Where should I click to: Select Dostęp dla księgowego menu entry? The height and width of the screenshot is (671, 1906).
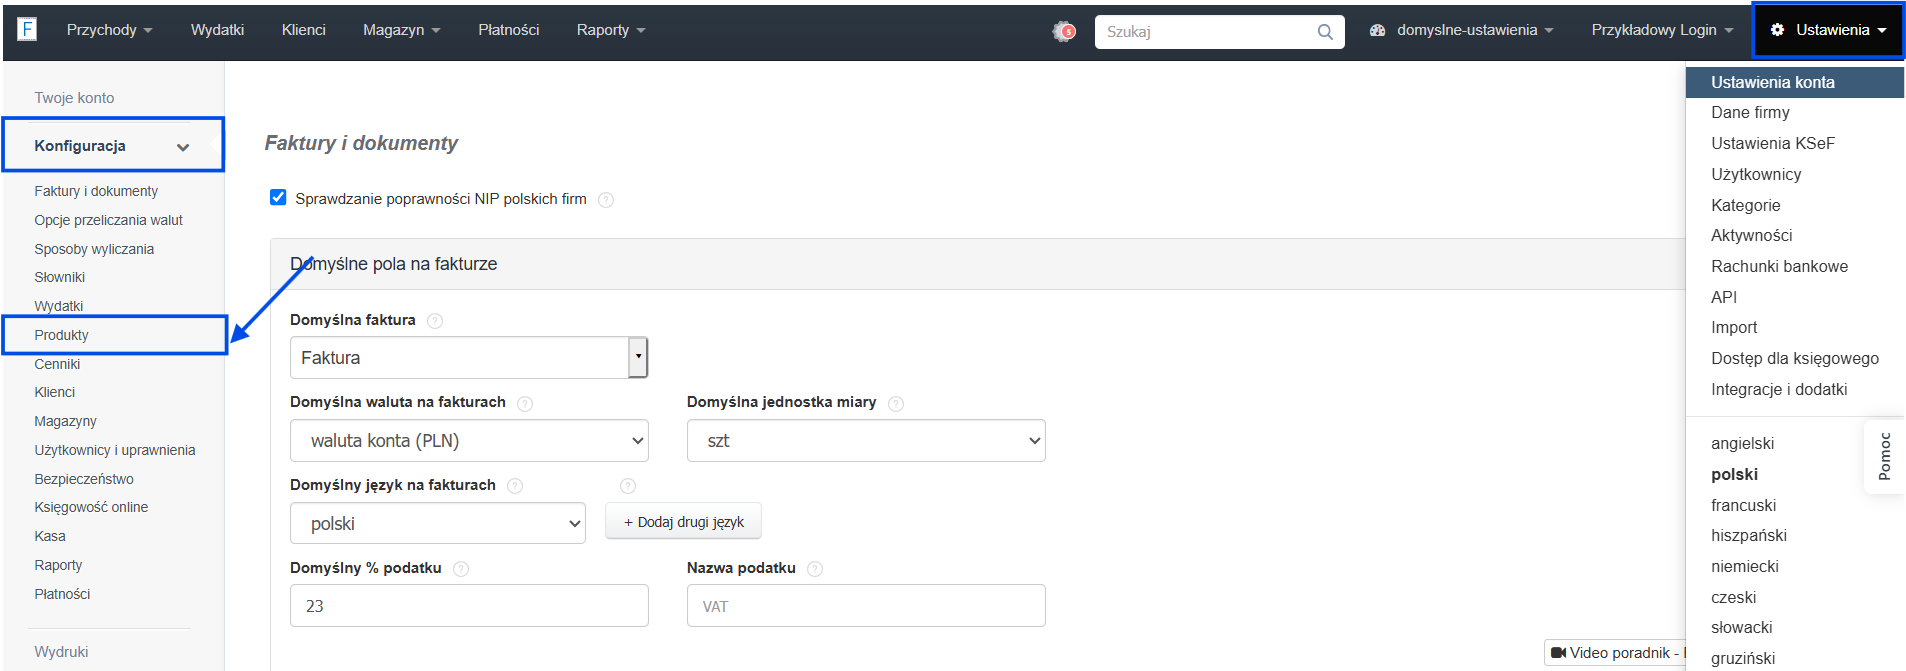pyautogui.click(x=1794, y=359)
